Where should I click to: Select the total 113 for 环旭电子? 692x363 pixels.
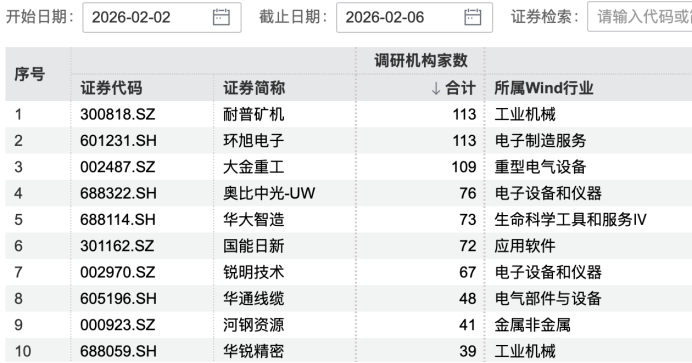(x=464, y=141)
